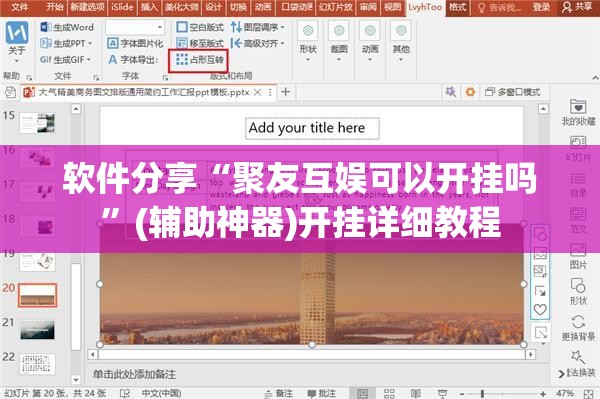Open 图层调序 dropdown
The height and width of the screenshot is (399, 600).
[x=258, y=27]
